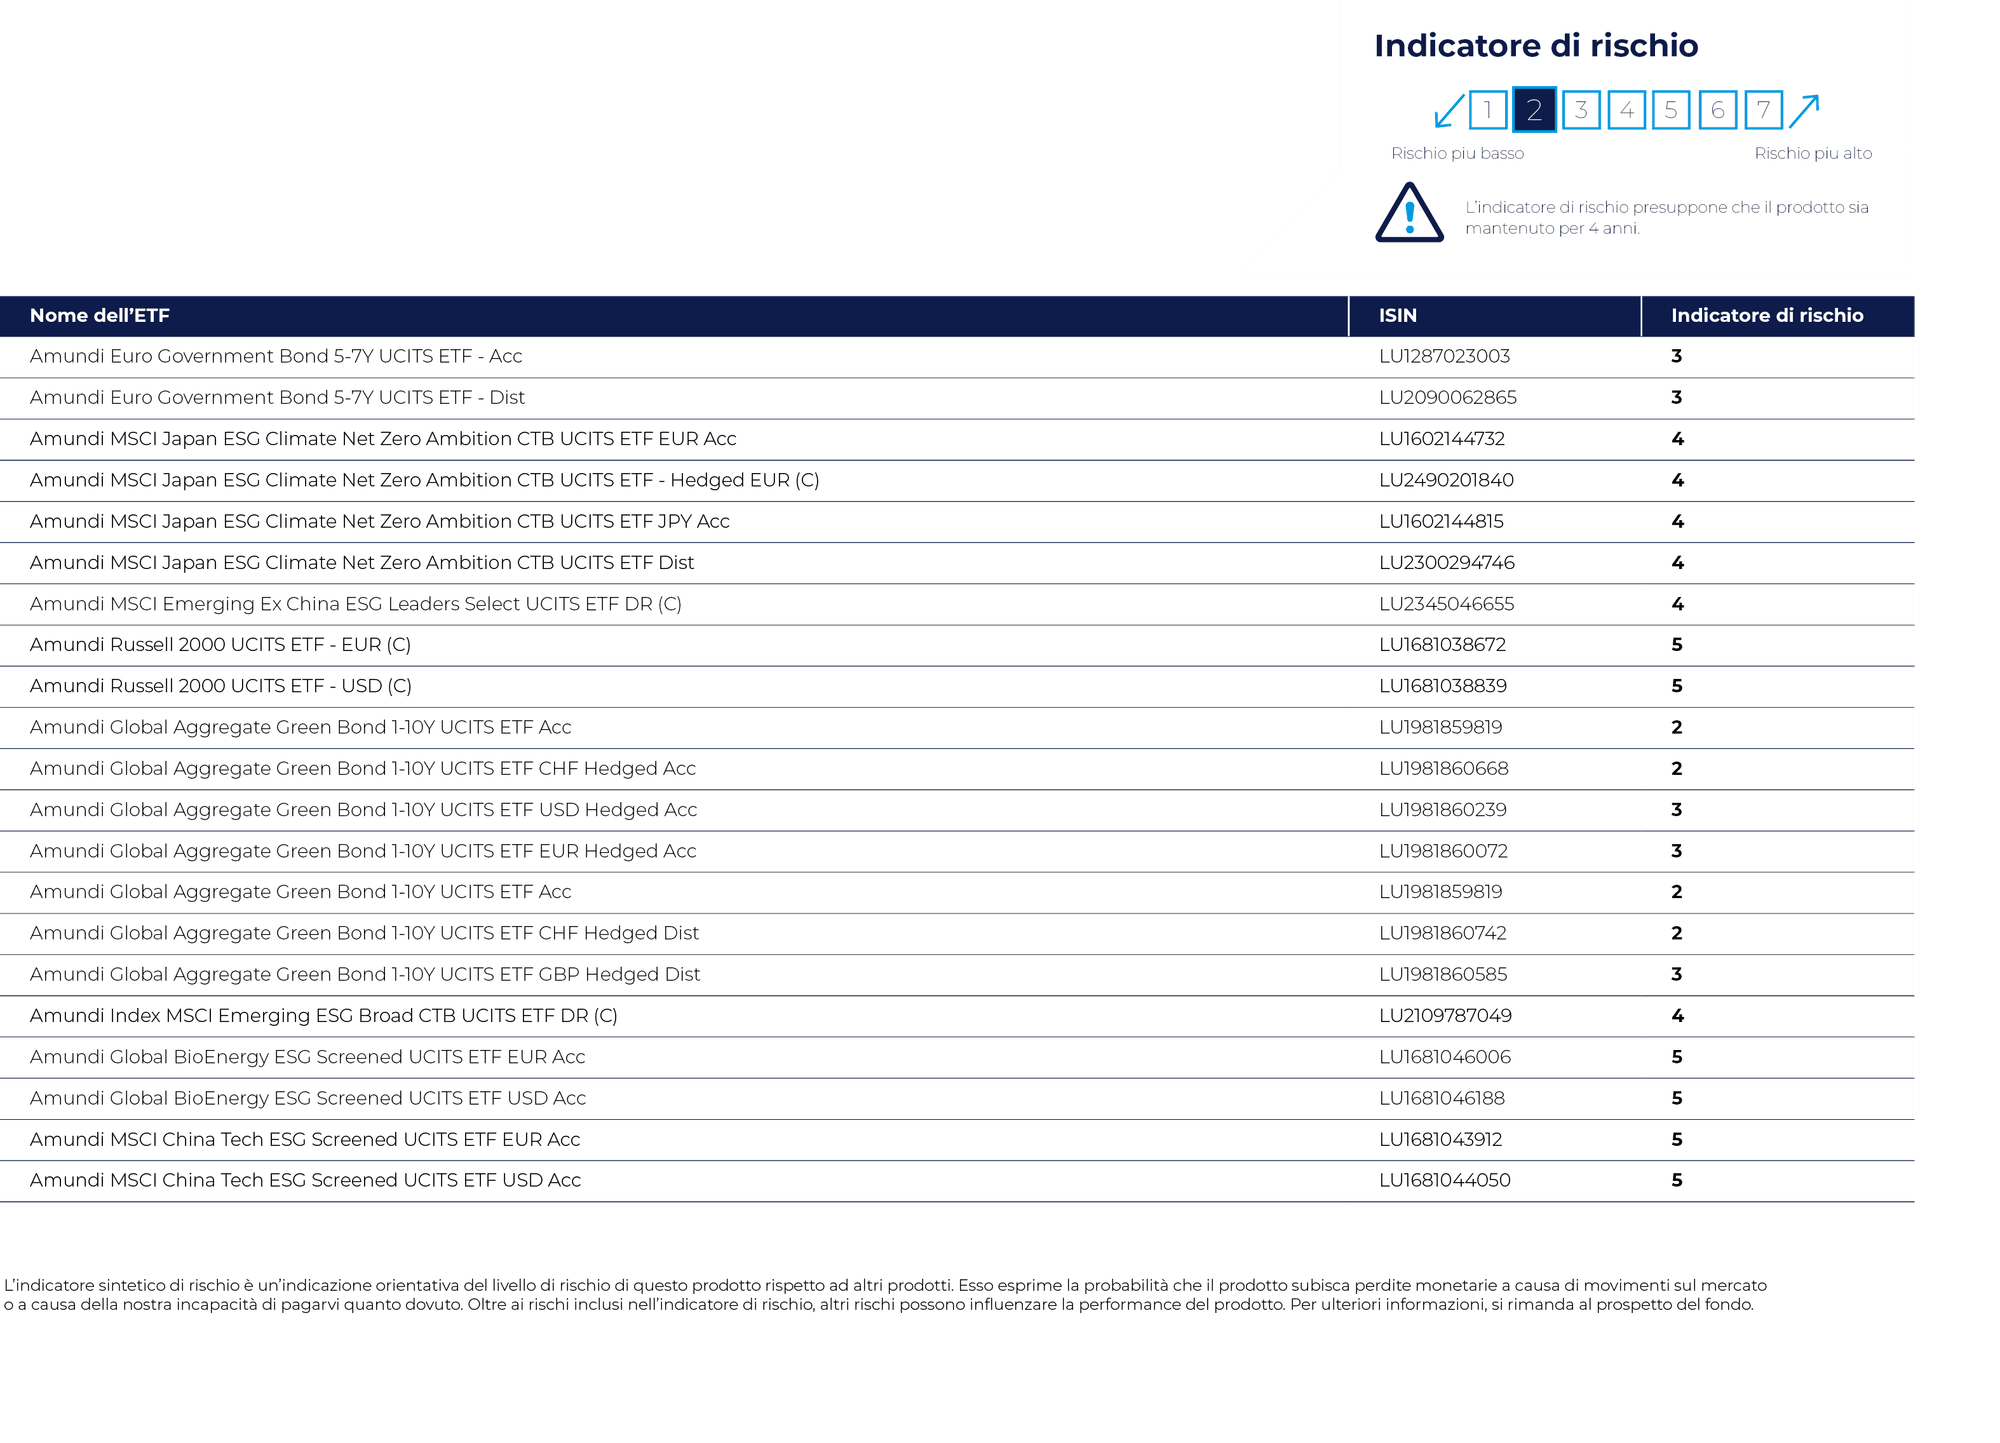Image resolution: width=2000 pixels, height=1443 pixels.
Task: Click 'Amundi Global BioEnergy ESG Screened UCITS ETF EUR Acc'
Action: click(307, 1057)
